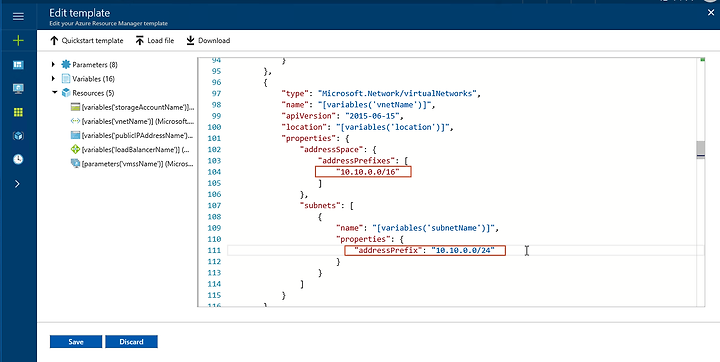Screen dimensions: 720x362
Task: Select Resources (5) in the tree
Action: [x=93, y=93]
